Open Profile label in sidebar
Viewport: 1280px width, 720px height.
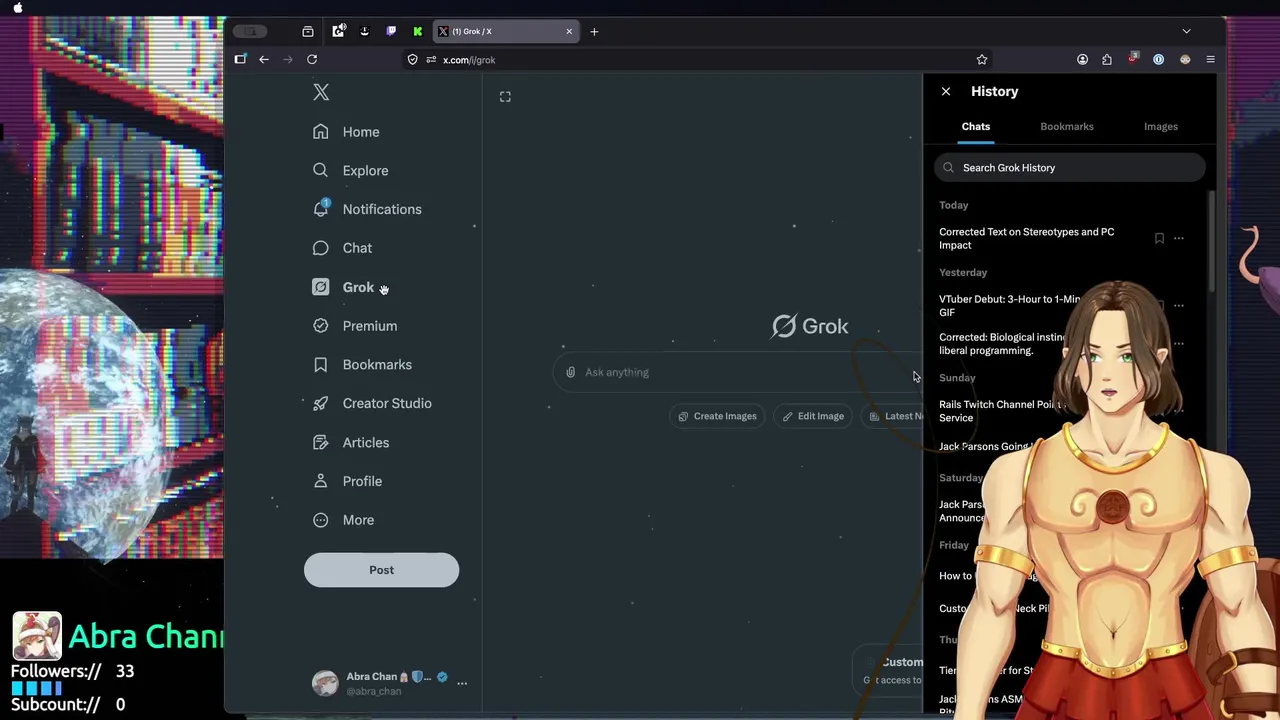362,481
